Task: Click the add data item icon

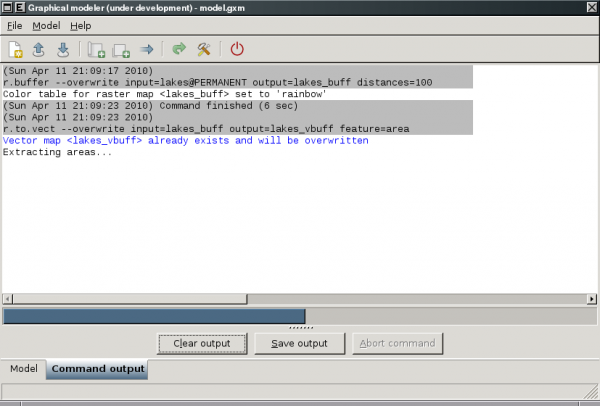Action: pos(121,48)
